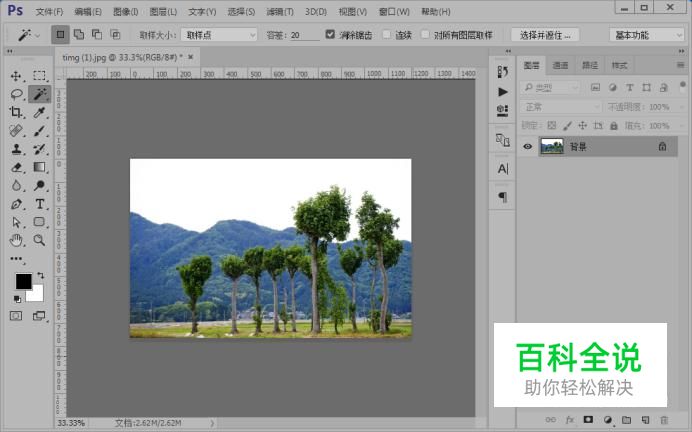Enable the 连续 contiguous checkbox
The image size is (692, 432).
[x=386, y=35]
